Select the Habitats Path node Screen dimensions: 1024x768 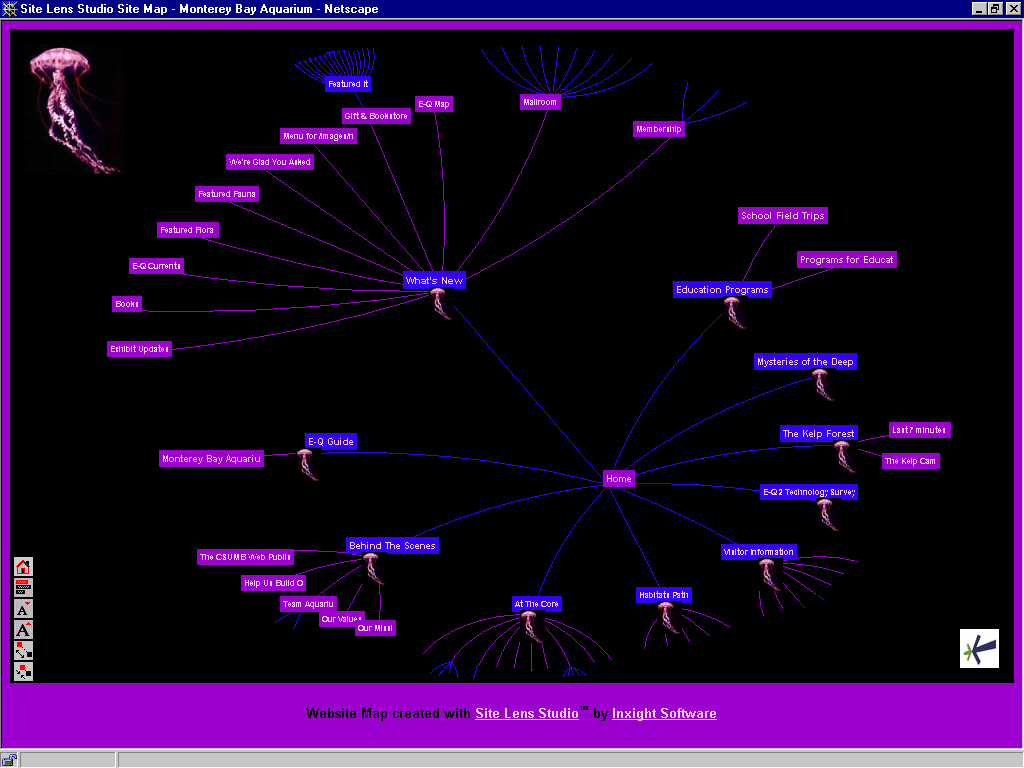tap(664, 595)
